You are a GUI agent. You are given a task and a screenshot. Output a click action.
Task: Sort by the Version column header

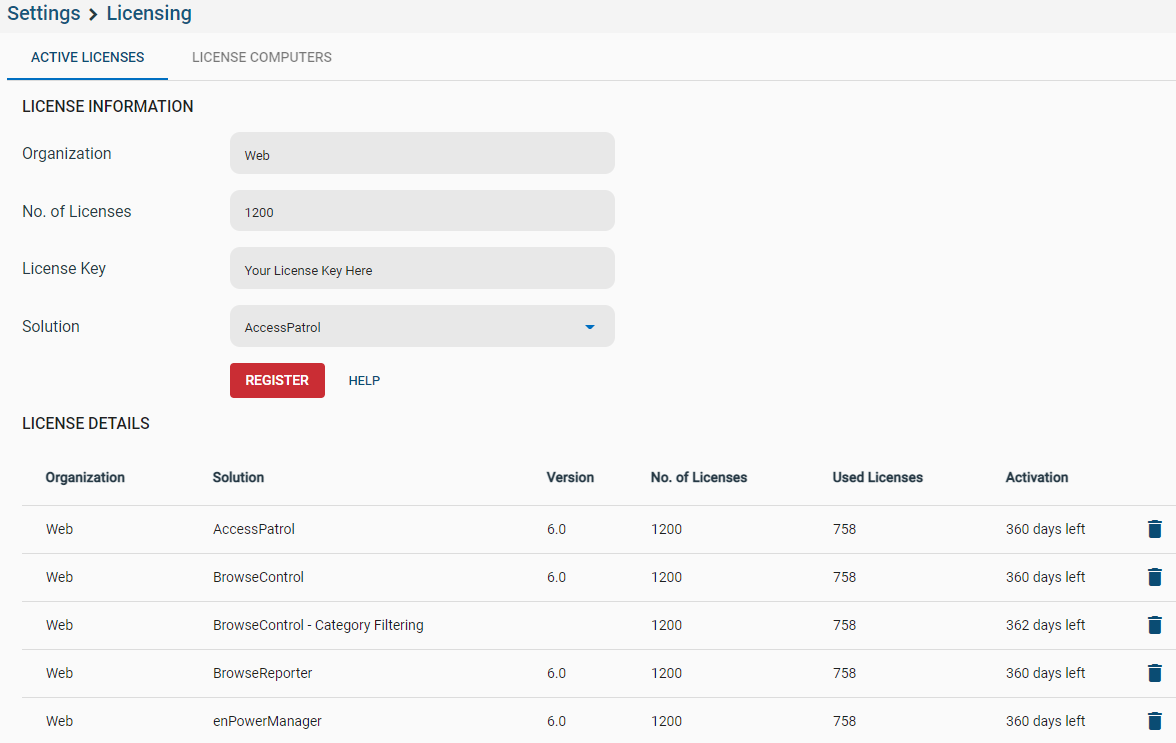tap(570, 478)
